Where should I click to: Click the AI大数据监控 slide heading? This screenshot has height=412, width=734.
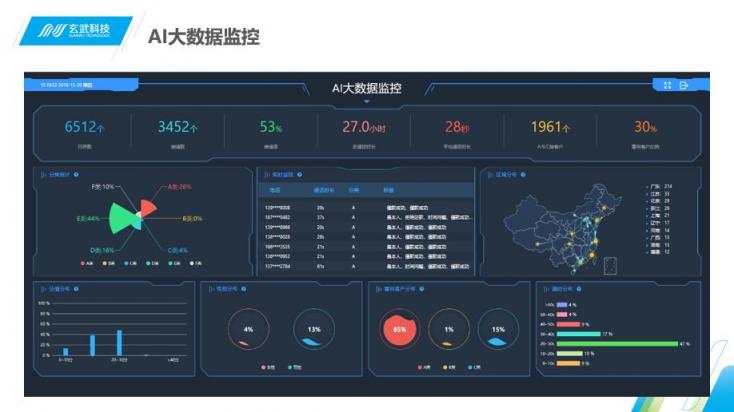[204, 37]
